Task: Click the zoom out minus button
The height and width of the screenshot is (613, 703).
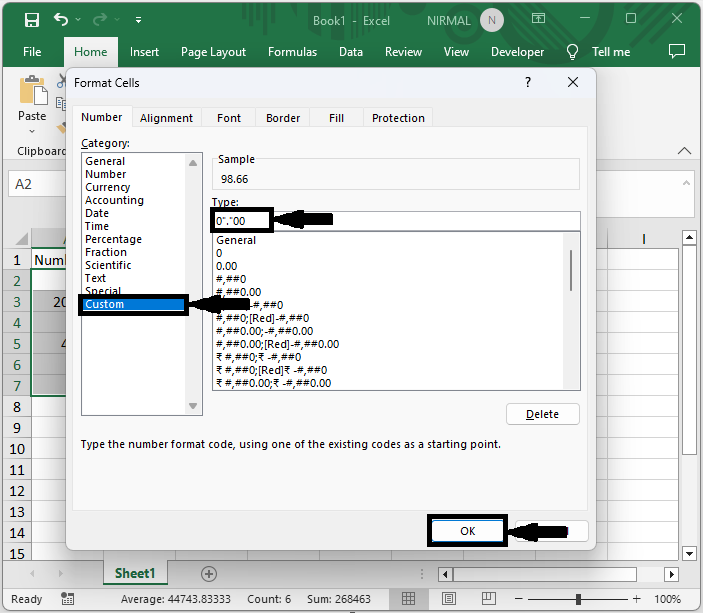Action: click(519, 599)
